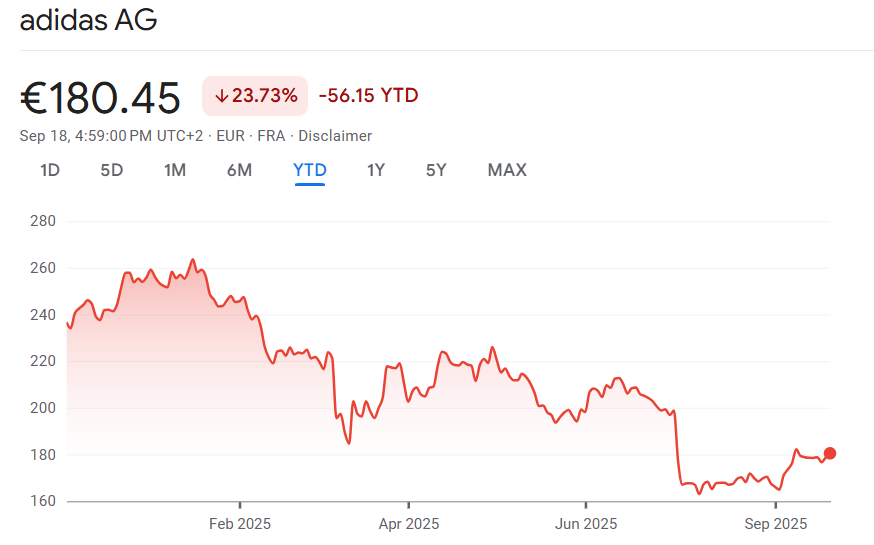The width and height of the screenshot is (874, 545).
Task: View the 1Y chart range
Action: tap(376, 170)
